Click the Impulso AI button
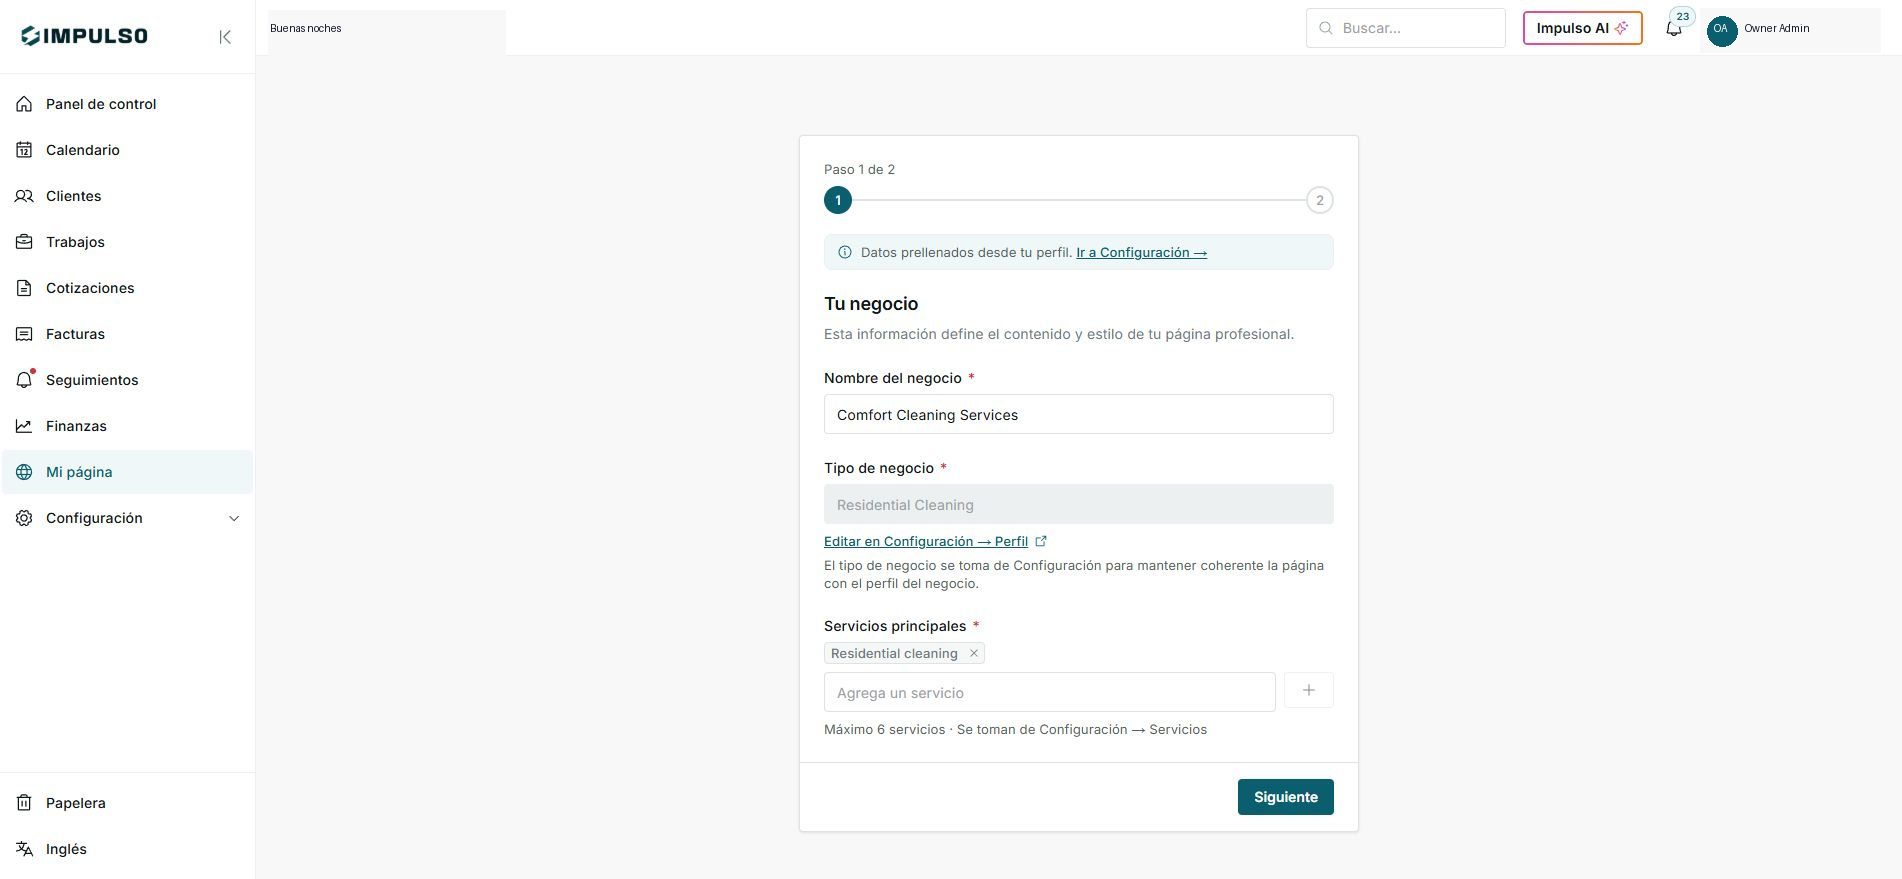This screenshot has height=879, width=1902. pos(1582,28)
